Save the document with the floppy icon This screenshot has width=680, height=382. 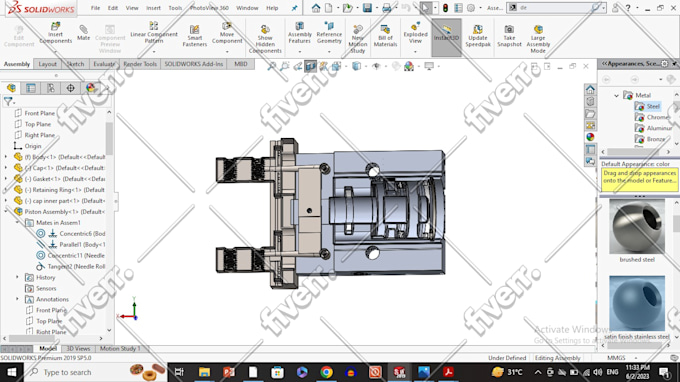[x=367, y=8]
